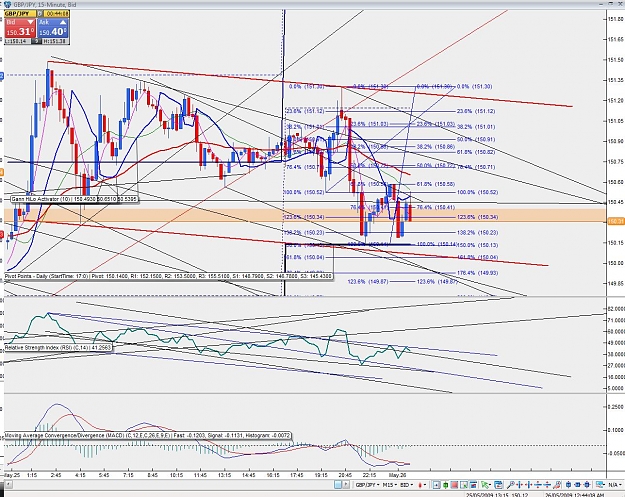The width and height of the screenshot is (625, 497).
Task: Click the MACD indicator label
Action: coord(147,436)
